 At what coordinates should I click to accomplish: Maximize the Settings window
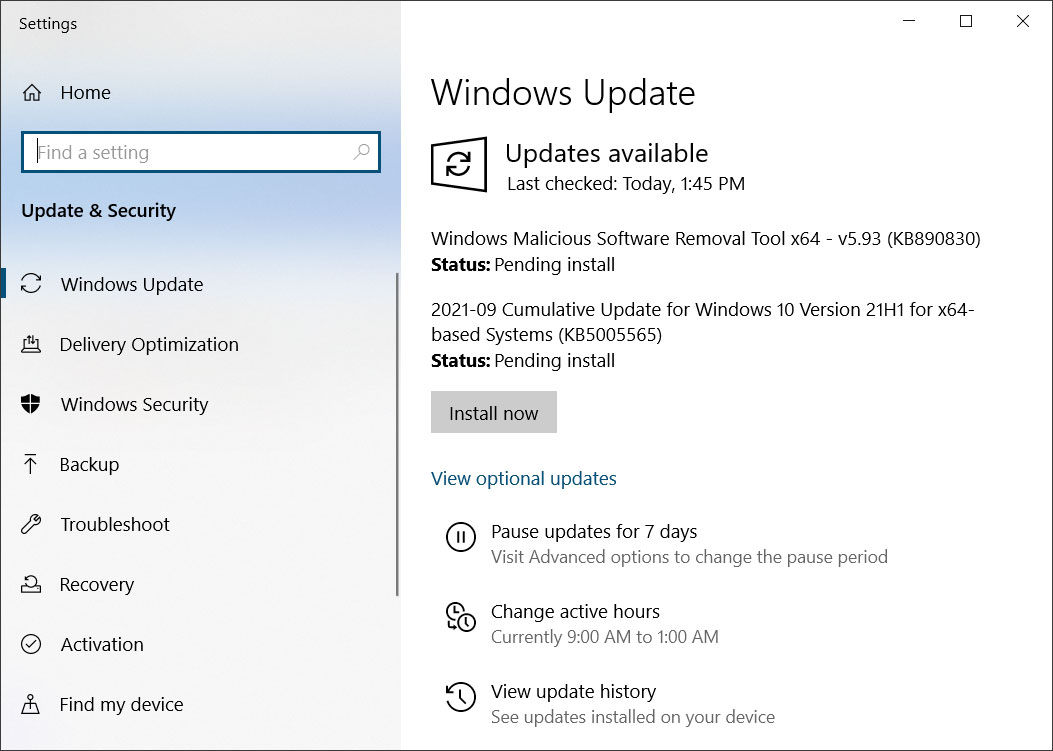click(966, 21)
